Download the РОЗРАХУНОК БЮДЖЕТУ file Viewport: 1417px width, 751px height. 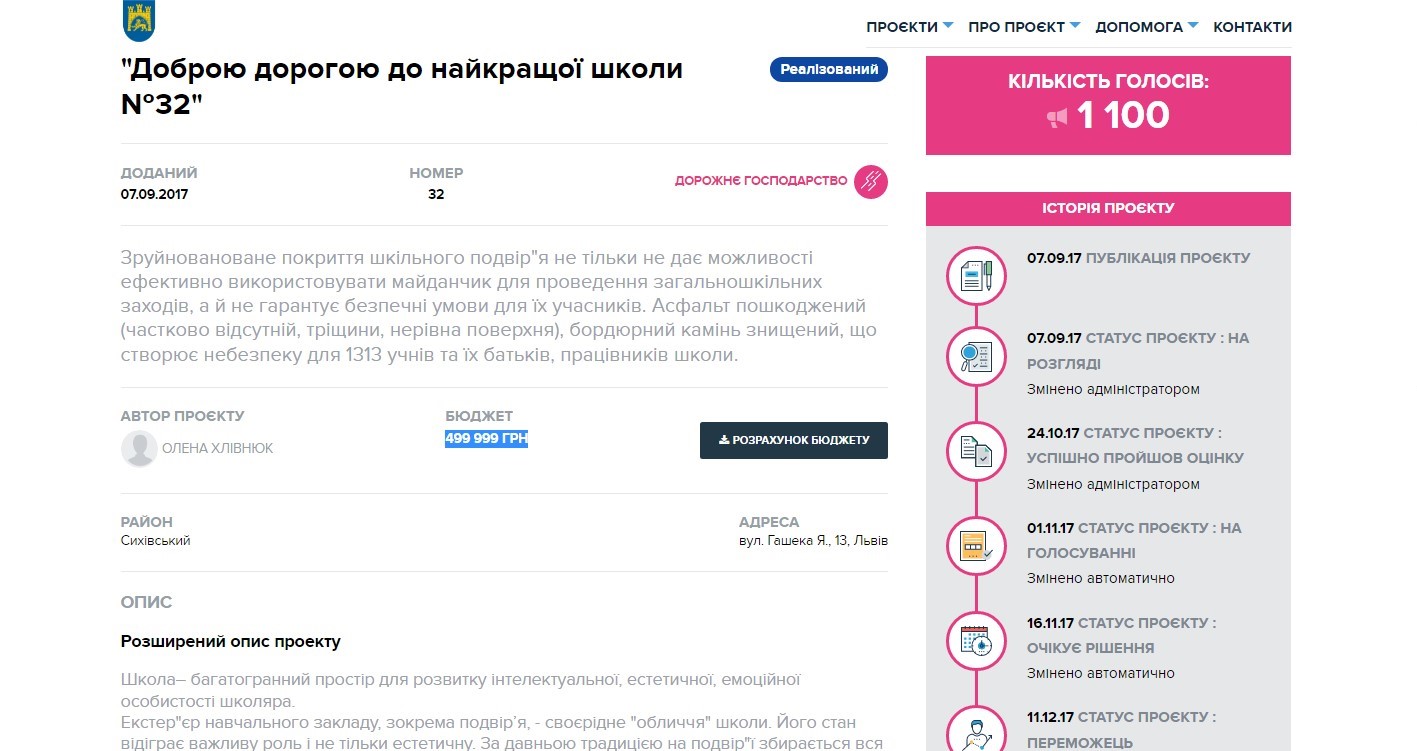click(x=793, y=440)
